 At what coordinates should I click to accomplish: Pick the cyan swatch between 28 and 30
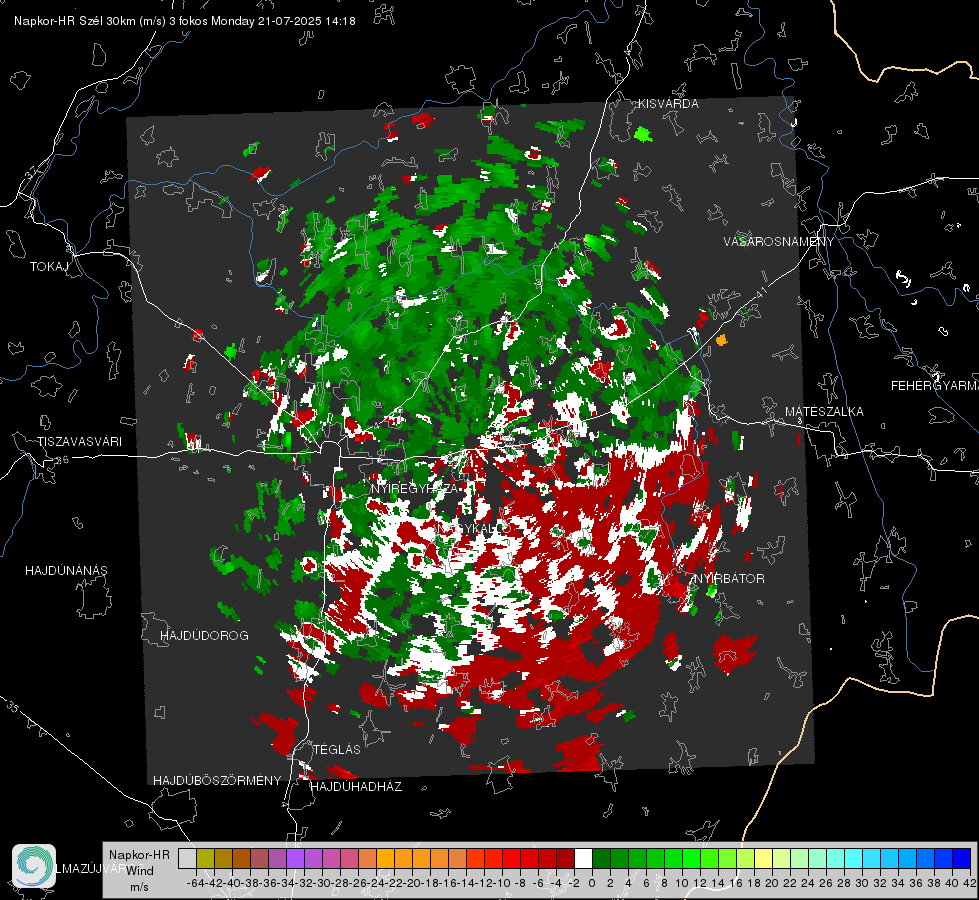[x=853, y=859]
